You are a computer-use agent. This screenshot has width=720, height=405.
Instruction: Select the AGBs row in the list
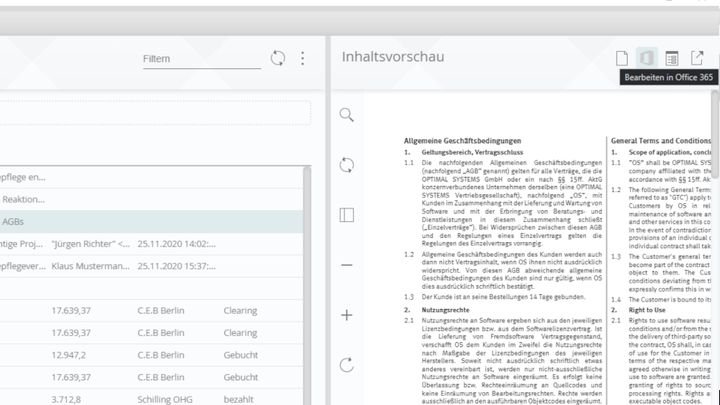click(x=152, y=222)
